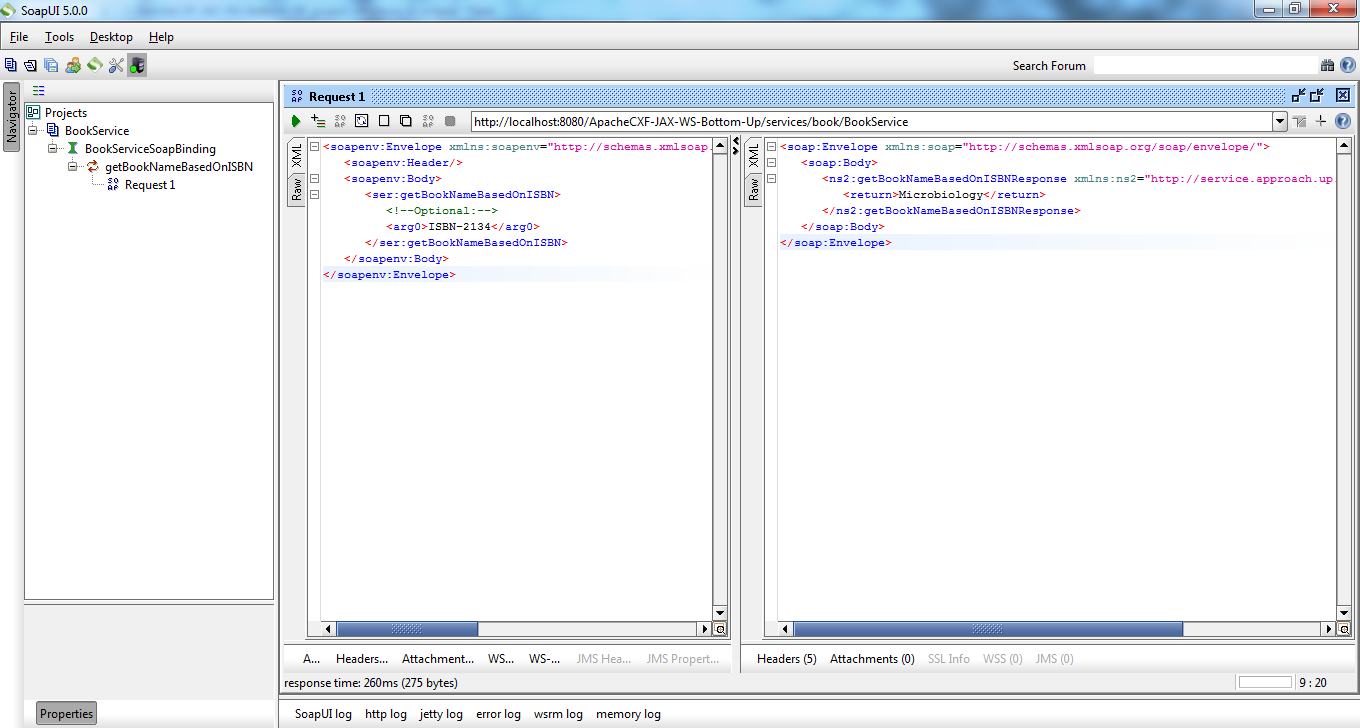Image resolution: width=1360 pixels, height=728 pixels.
Task: Click the second SOAP icon beside stop button
Action: [428, 121]
